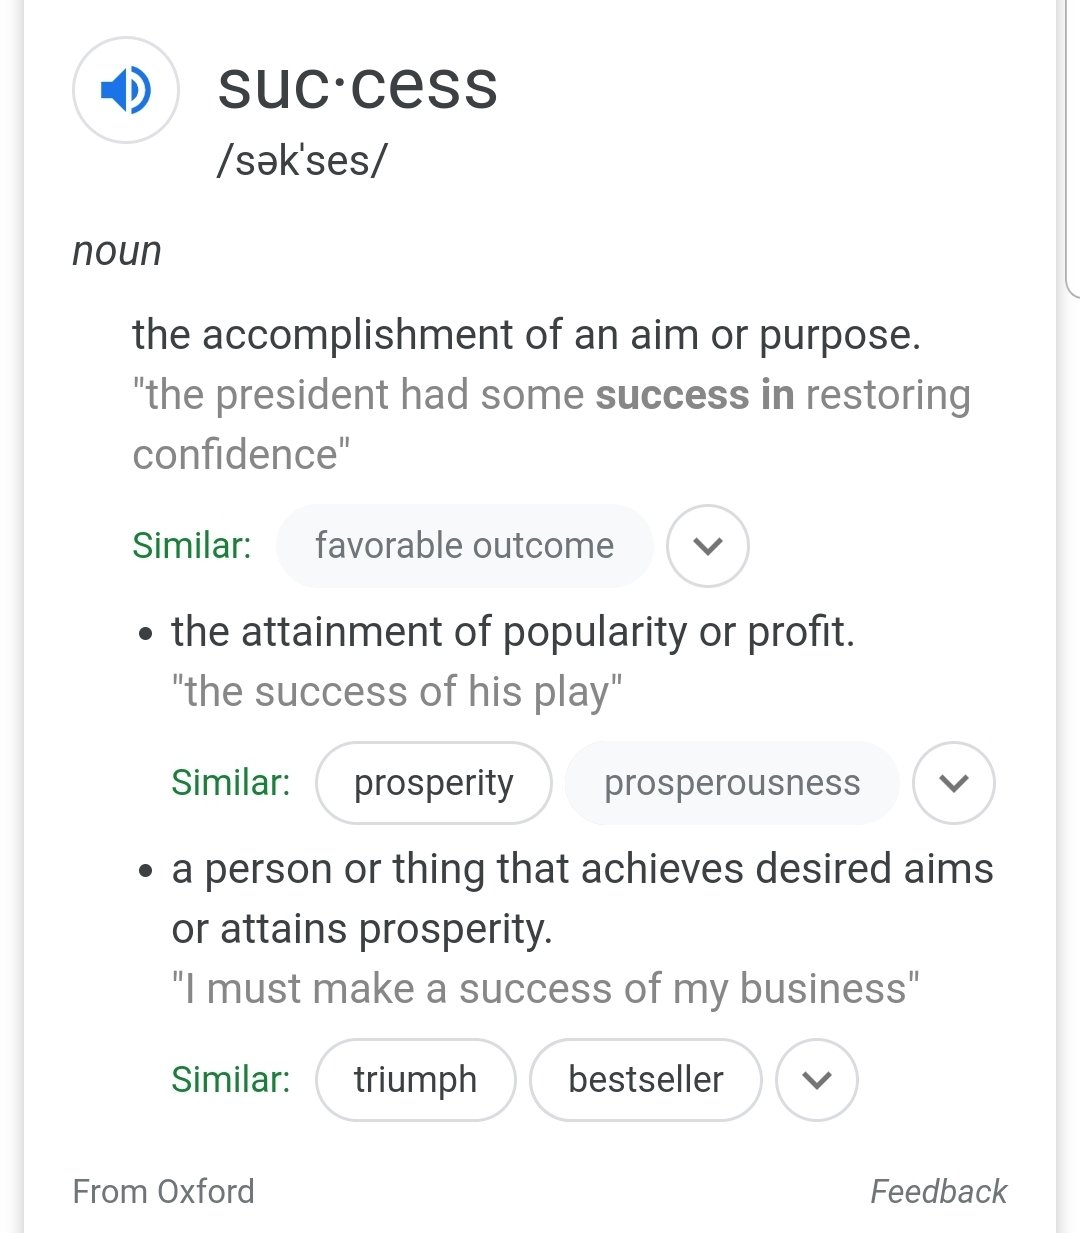Select the "favorable outcome" synonym chip
The image size is (1080, 1233).
(x=464, y=546)
